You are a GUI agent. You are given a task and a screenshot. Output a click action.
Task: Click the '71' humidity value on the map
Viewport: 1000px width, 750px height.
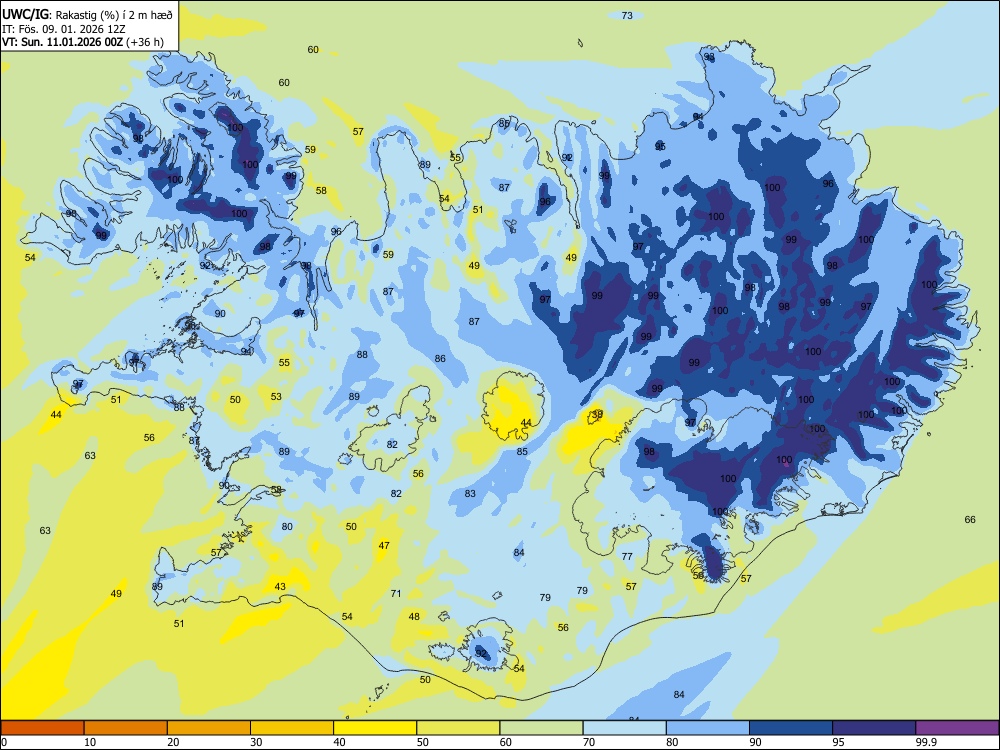click(x=396, y=594)
